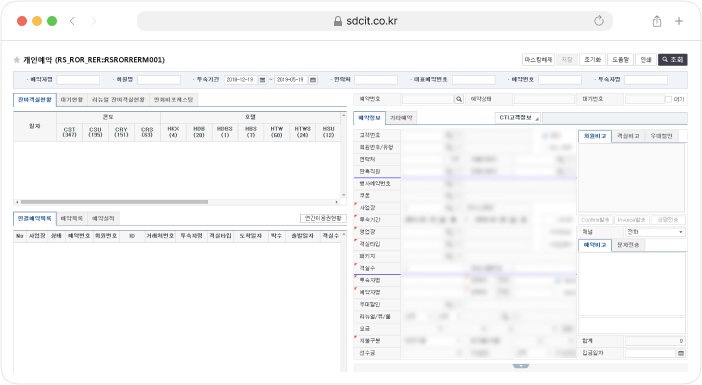The image size is (702, 385).
Task: Open the 예약목록 tab
Action: pos(72,218)
